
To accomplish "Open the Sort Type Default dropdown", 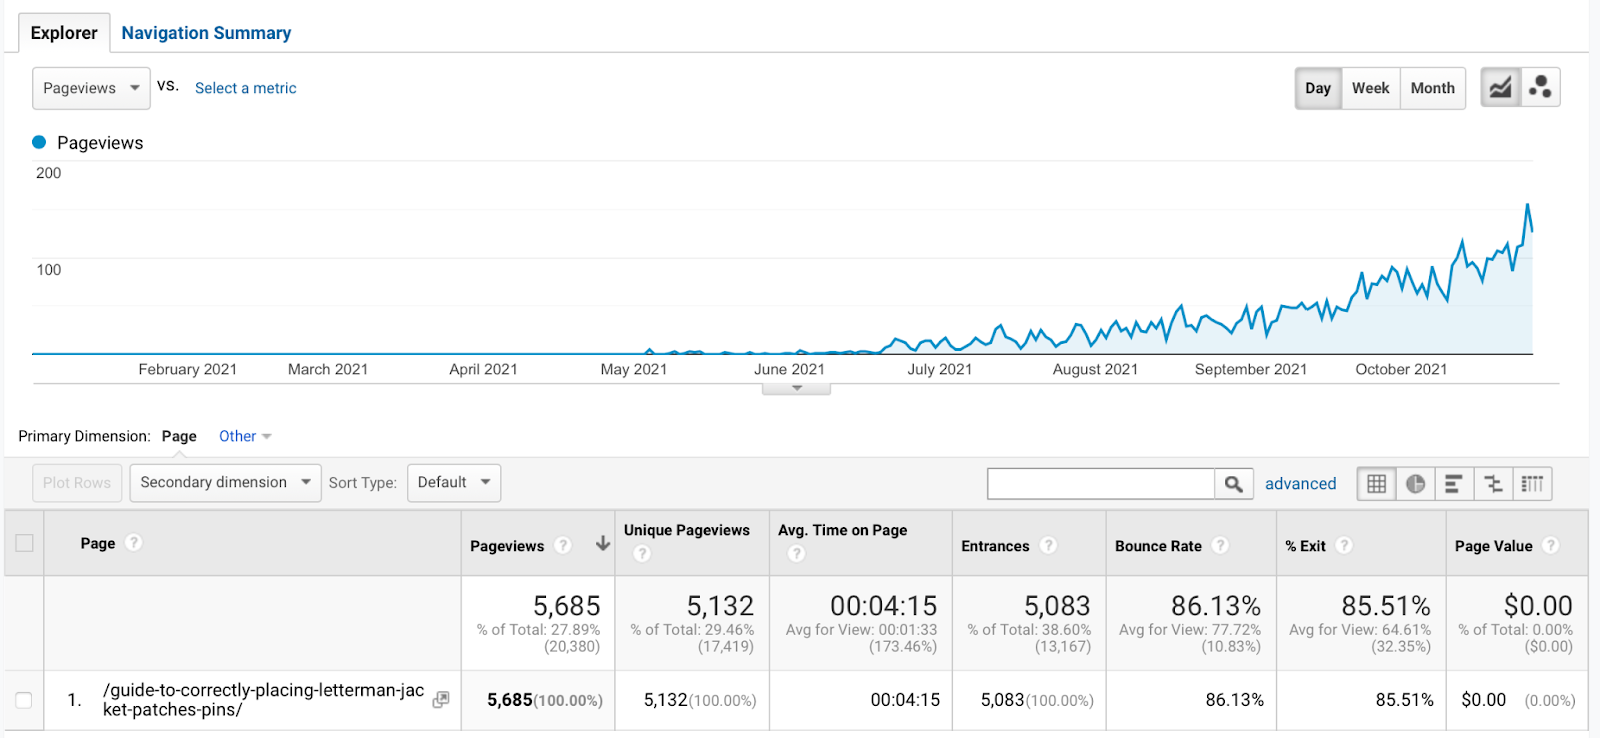I will [454, 483].
